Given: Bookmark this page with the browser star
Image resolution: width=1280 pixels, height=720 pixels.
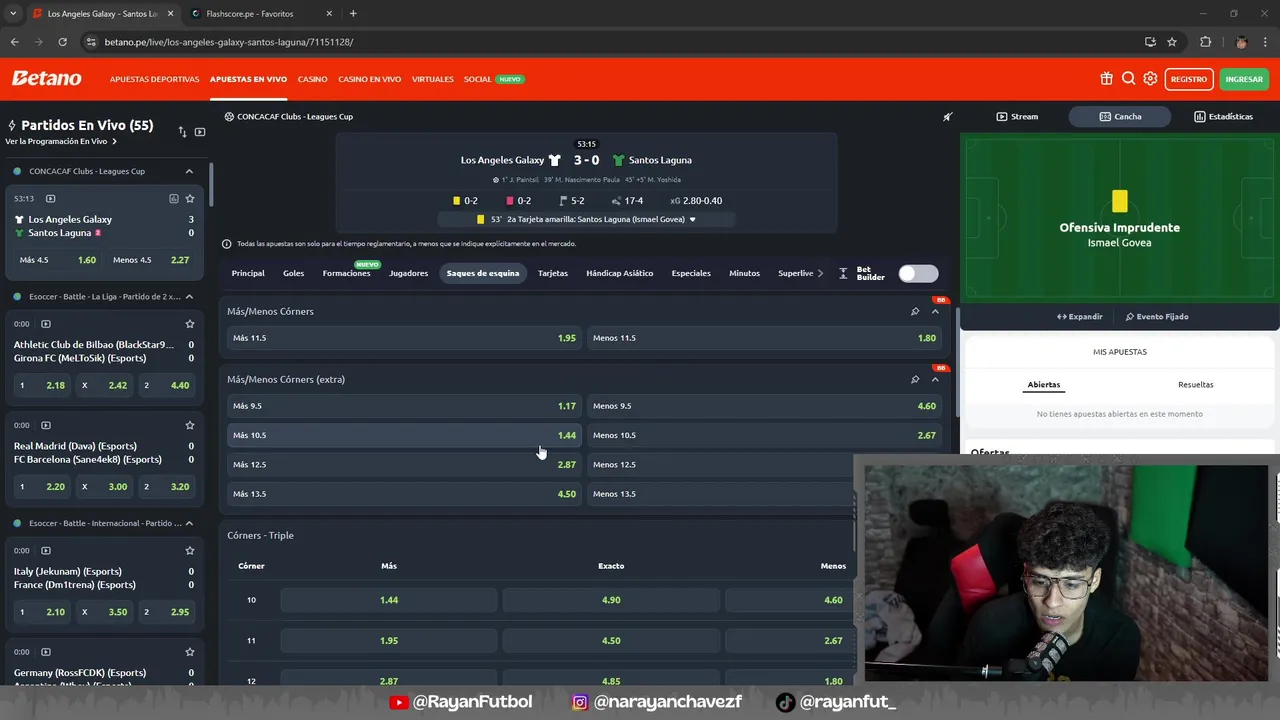Looking at the screenshot, I should pyautogui.click(x=1172, y=42).
